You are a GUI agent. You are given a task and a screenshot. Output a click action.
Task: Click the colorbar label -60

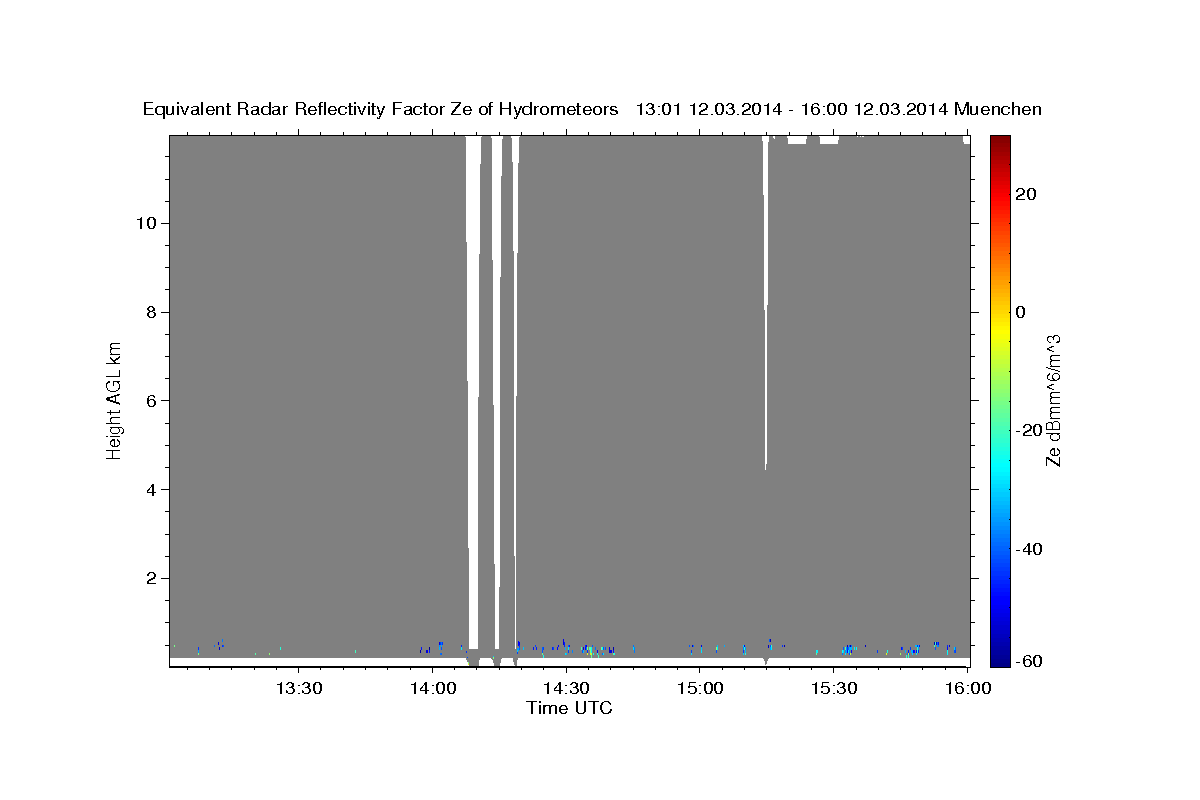click(1028, 662)
